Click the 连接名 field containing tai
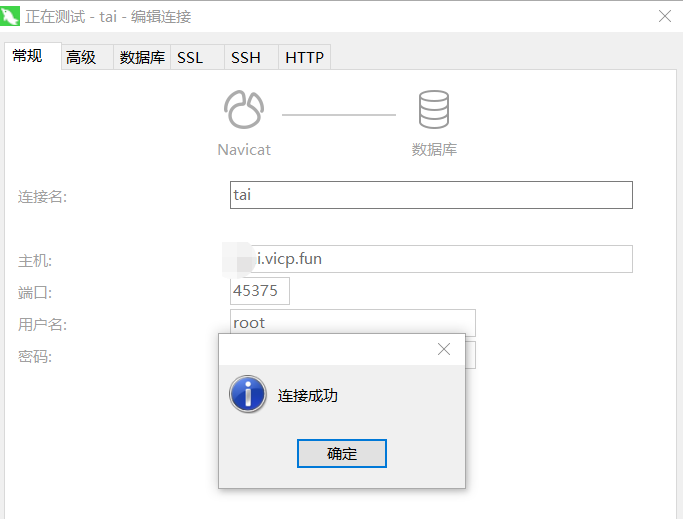The height and width of the screenshot is (519, 683). [431, 195]
